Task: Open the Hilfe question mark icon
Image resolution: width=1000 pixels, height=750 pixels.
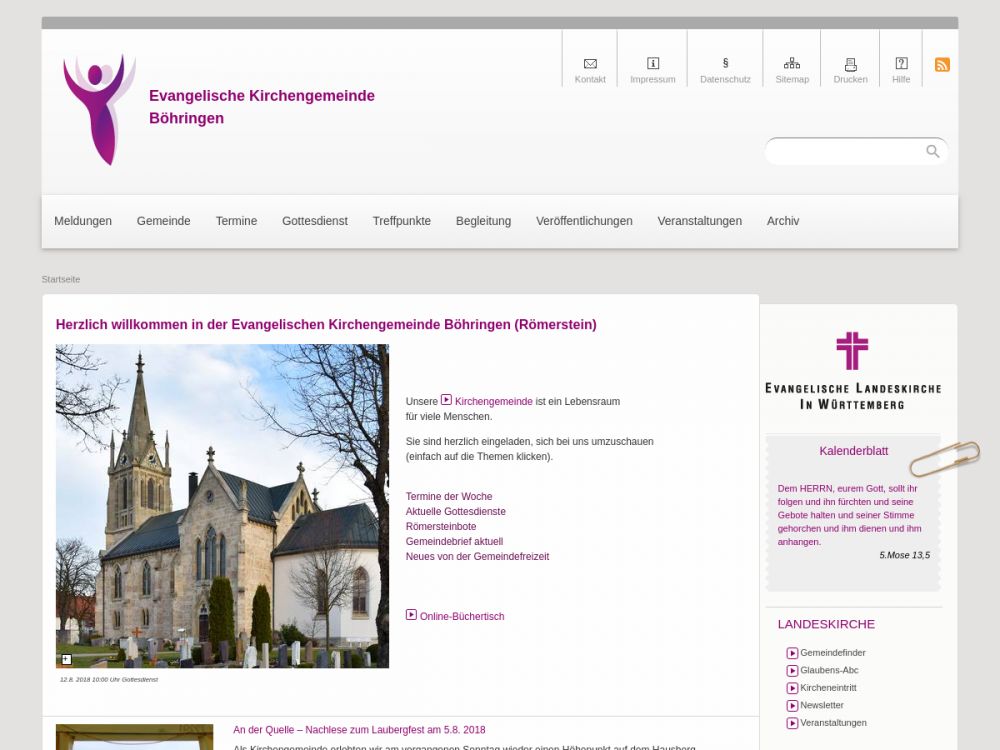Action: pyautogui.click(x=901, y=64)
